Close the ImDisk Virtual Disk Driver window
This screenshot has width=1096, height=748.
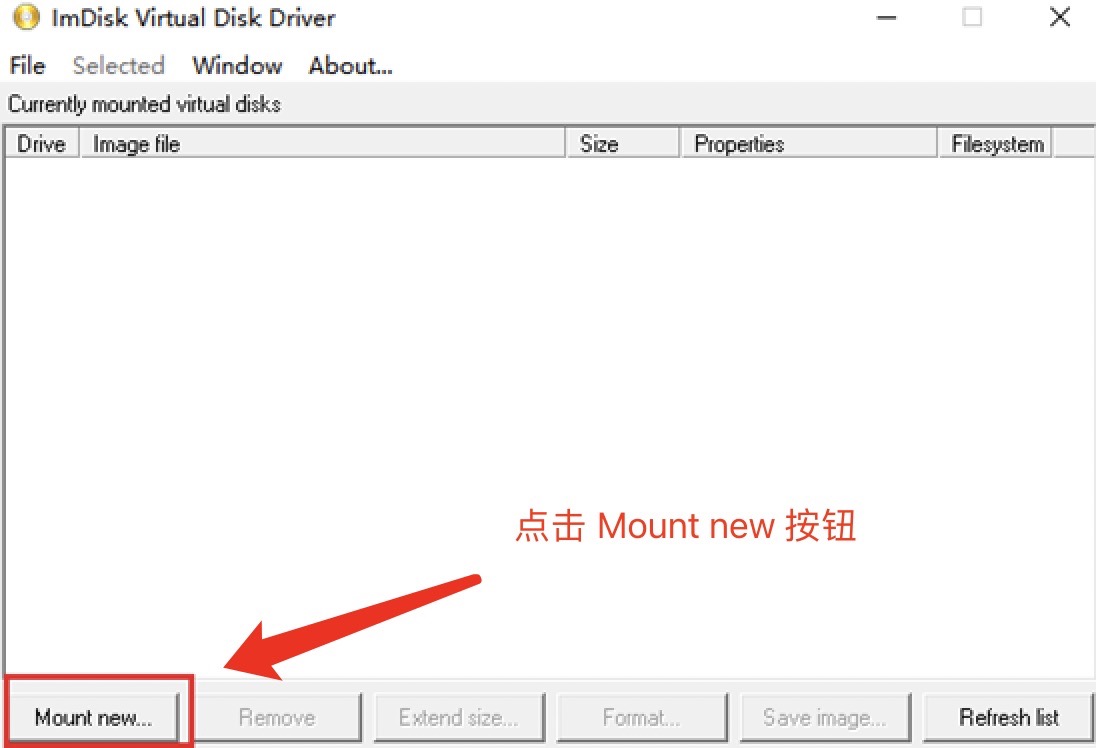coord(1060,17)
